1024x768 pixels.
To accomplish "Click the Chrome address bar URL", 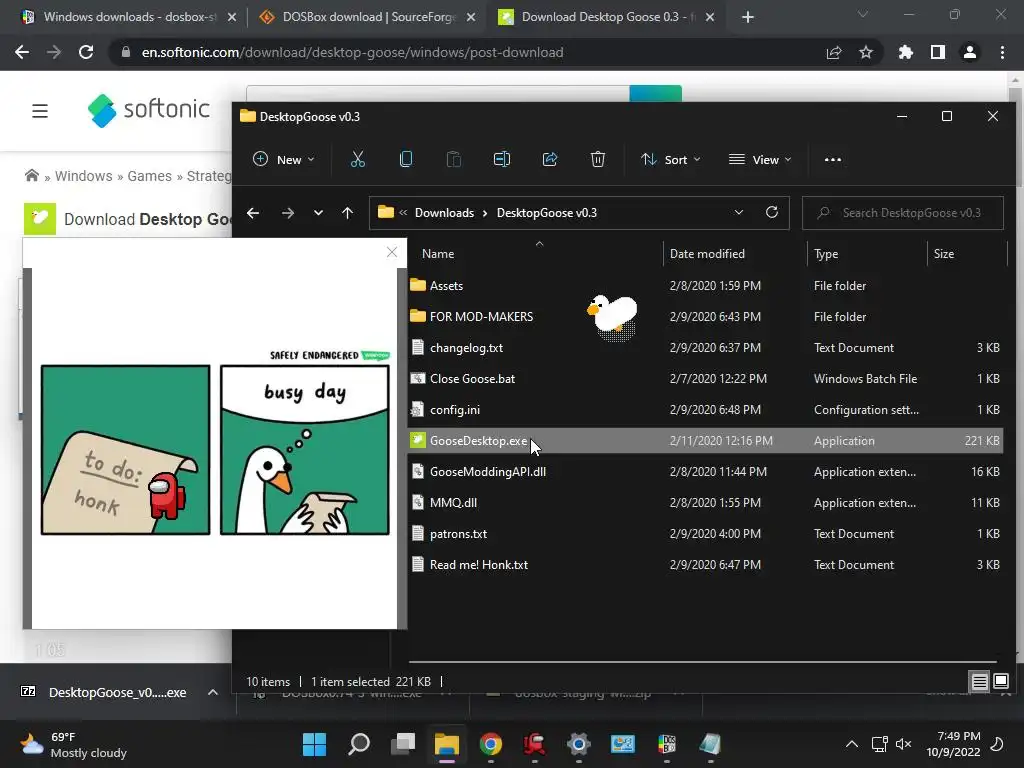I will 352,52.
